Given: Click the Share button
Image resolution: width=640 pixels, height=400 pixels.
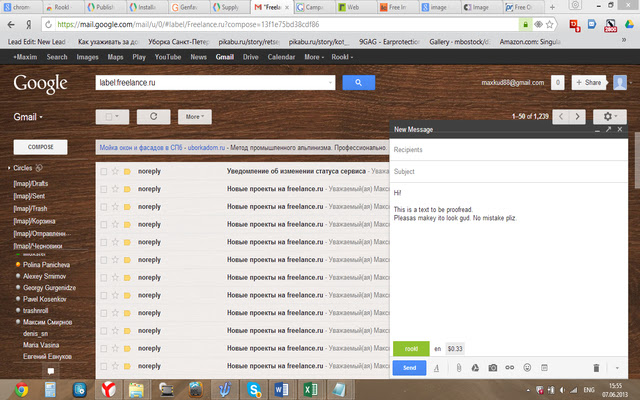Looking at the screenshot, I should pos(589,82).
